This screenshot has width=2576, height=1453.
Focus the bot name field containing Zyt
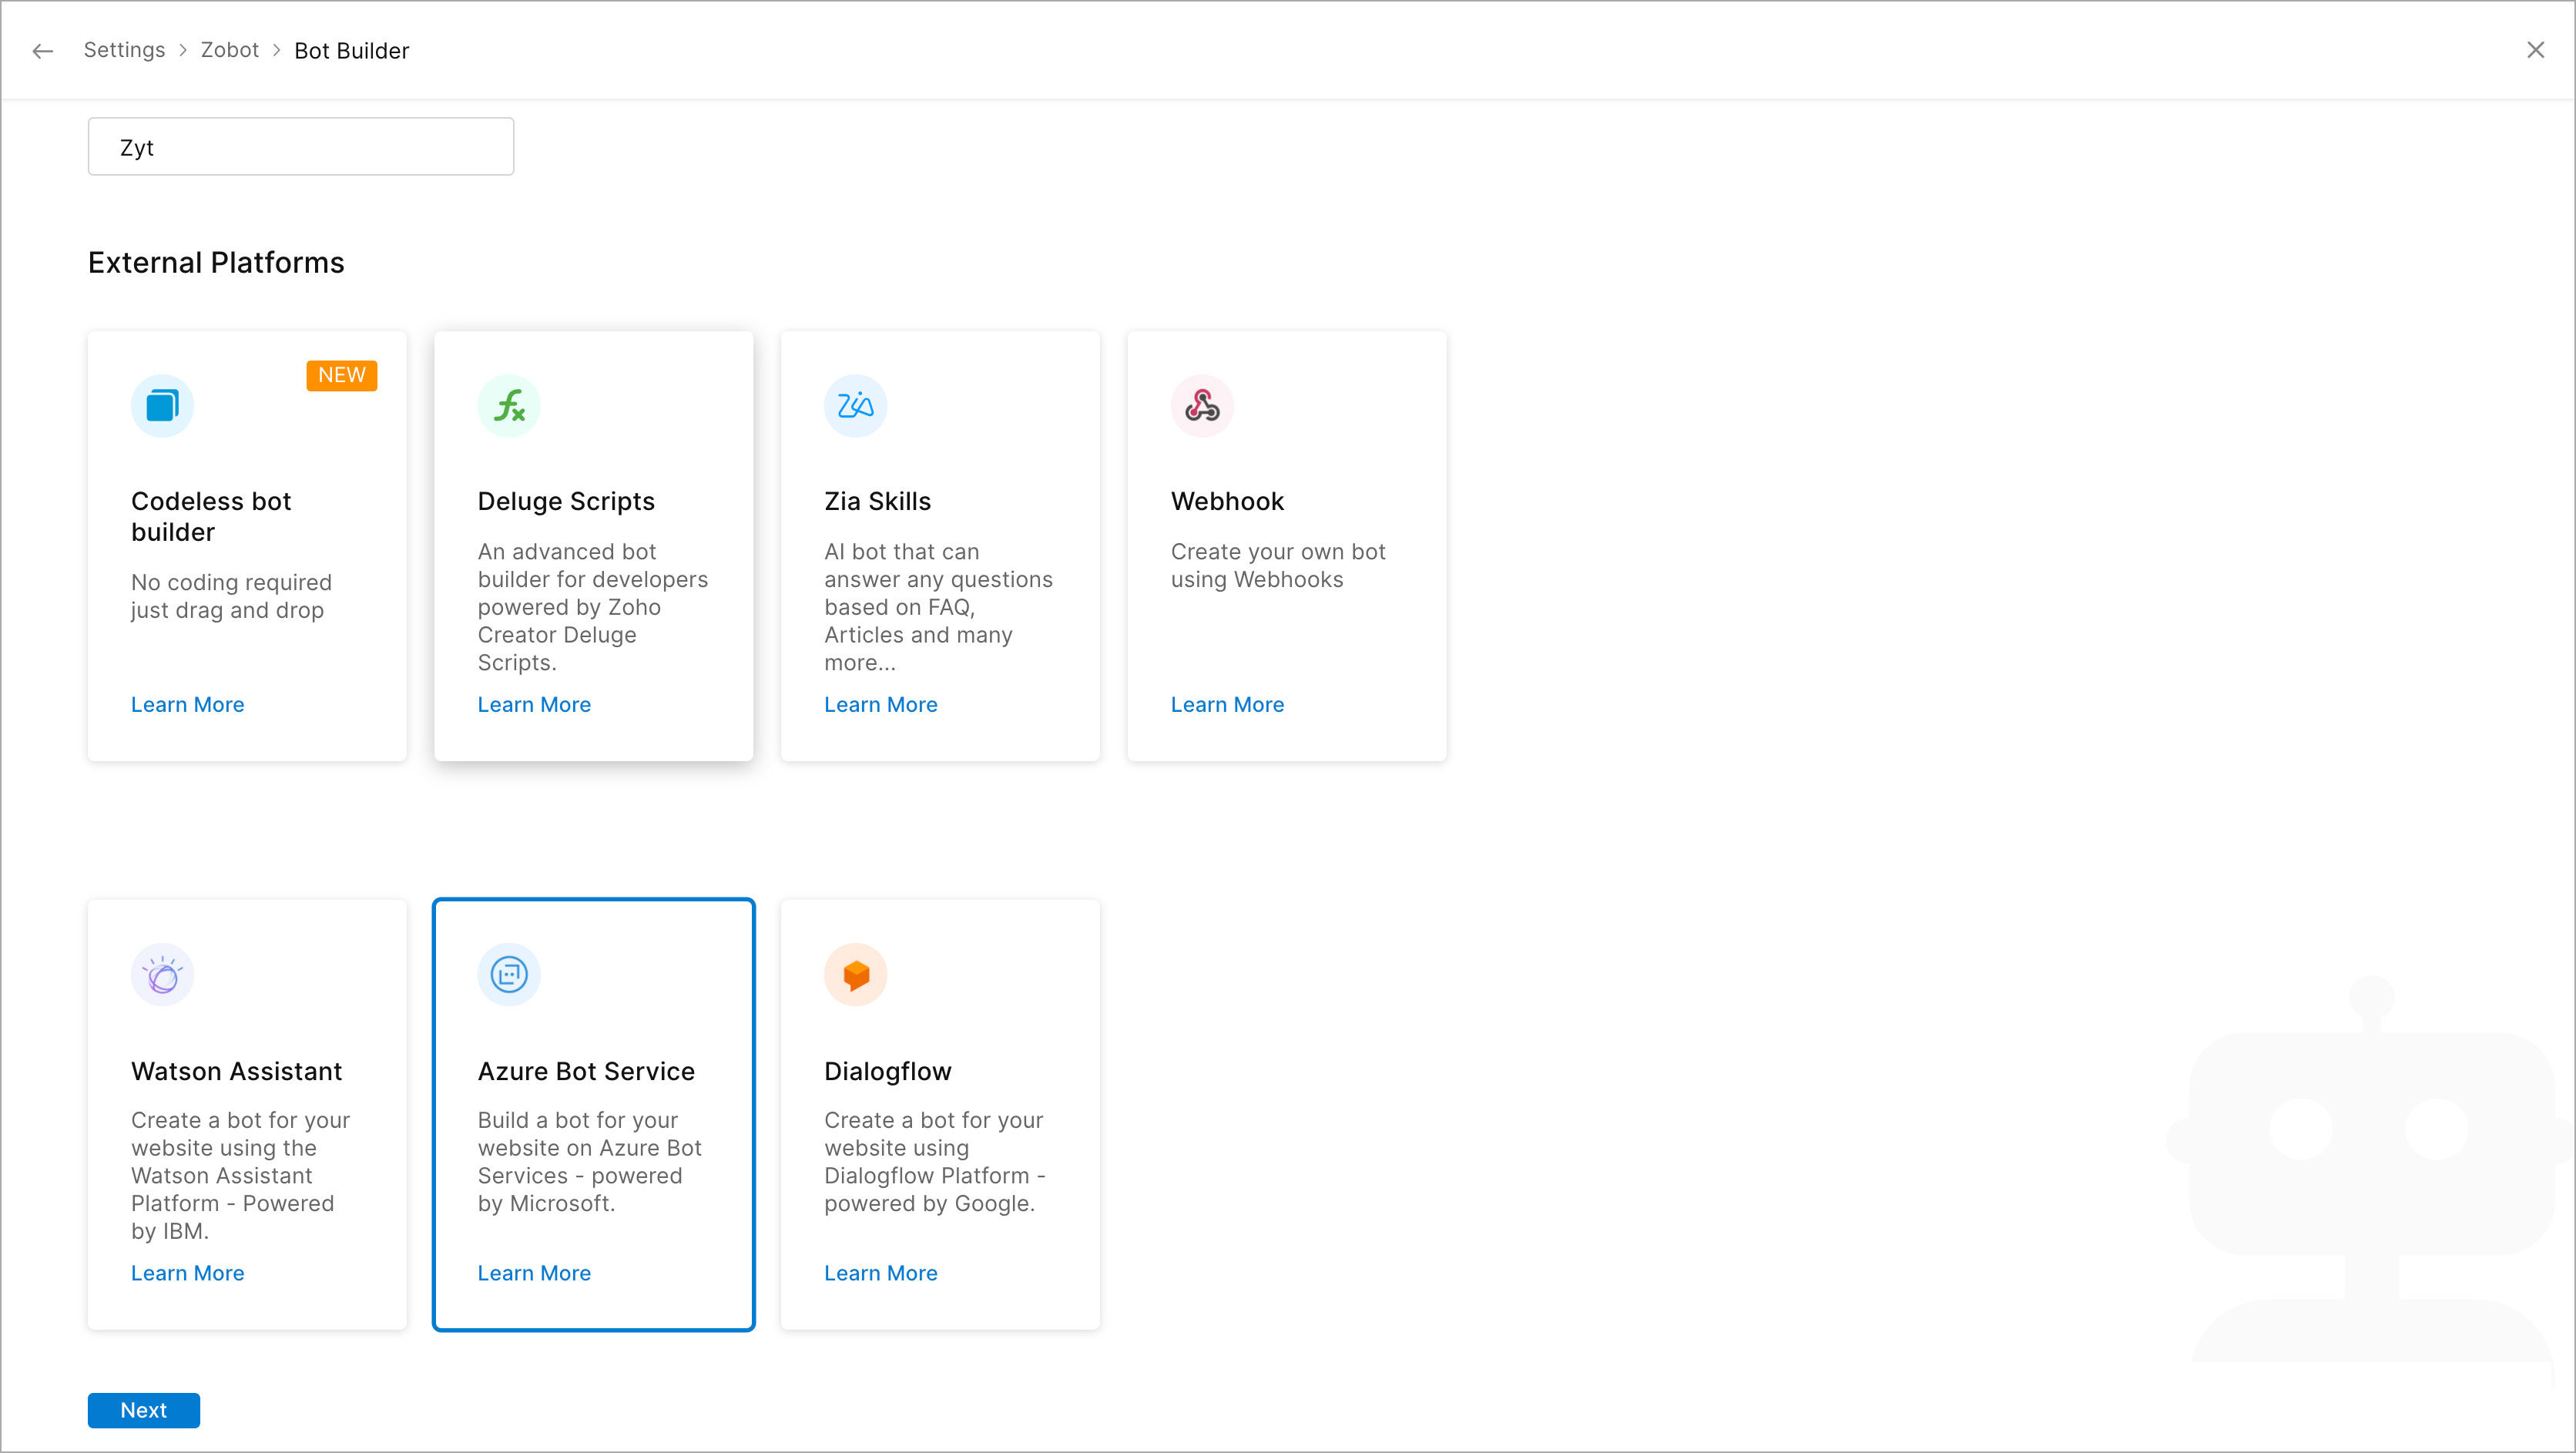pos(300,147)
